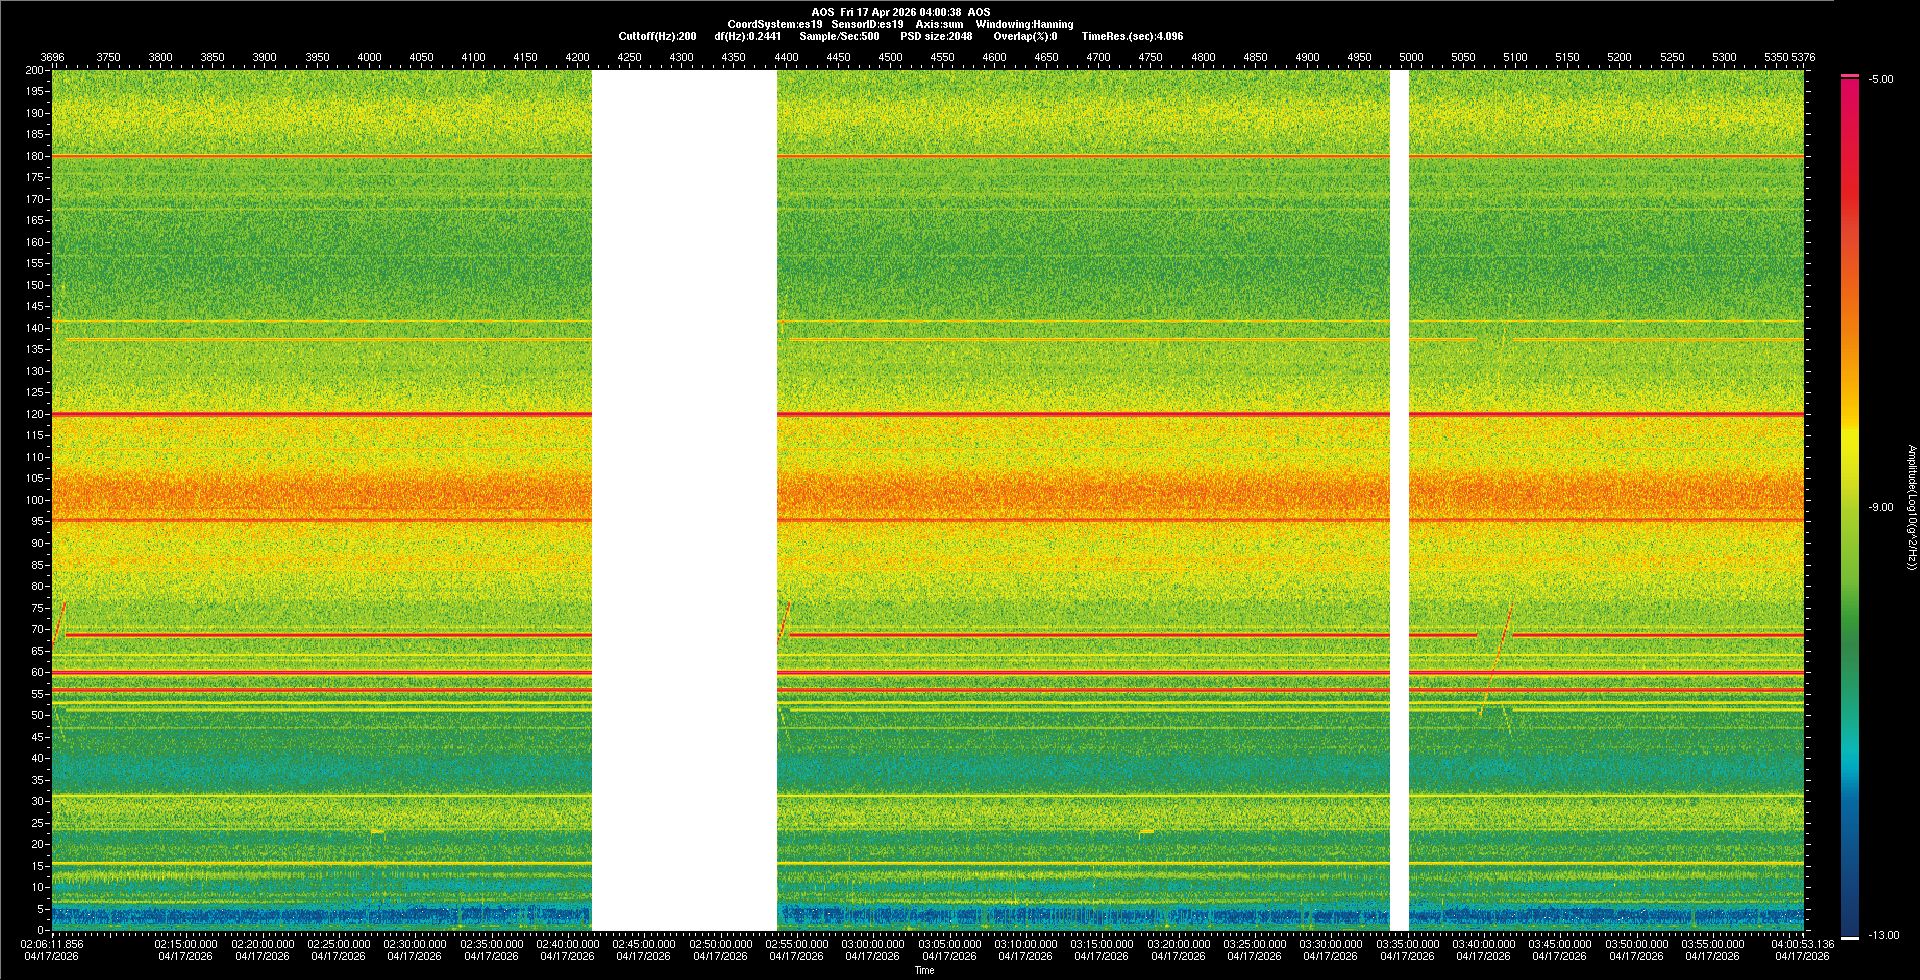Click the Windowing:Hanning header text
The width and height of the screenshot is (1920, 980).
pyautogui.click(x=1024, y=24)
